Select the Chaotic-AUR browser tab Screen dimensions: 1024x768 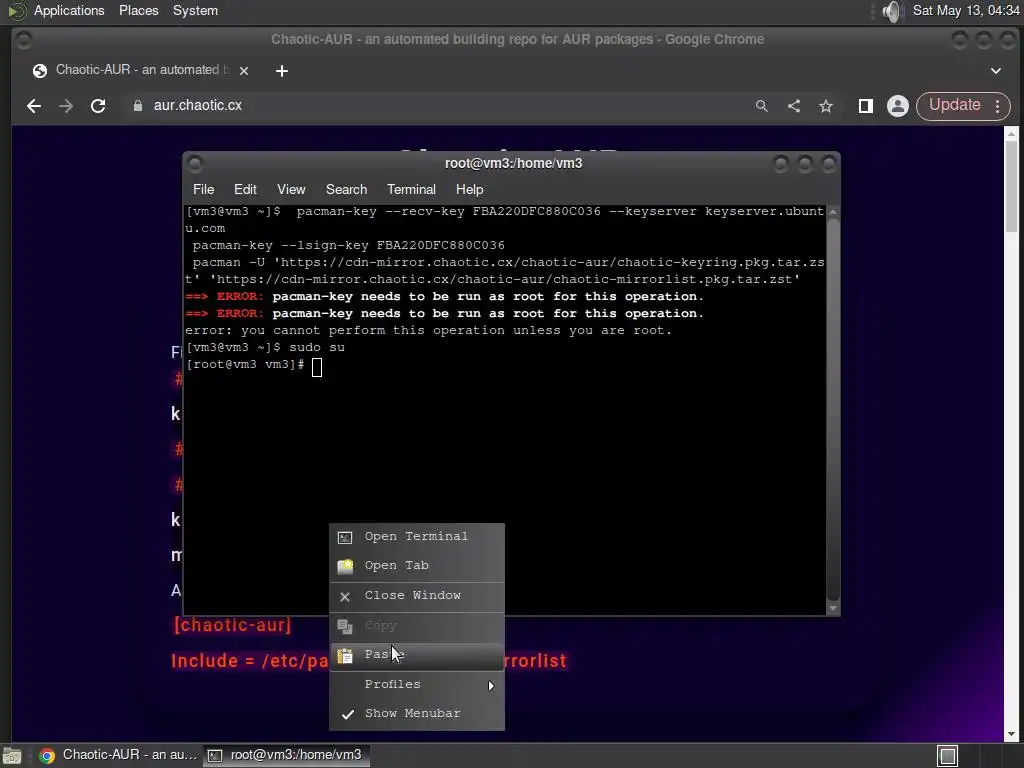pyautogui.click(x=140, y=70)
